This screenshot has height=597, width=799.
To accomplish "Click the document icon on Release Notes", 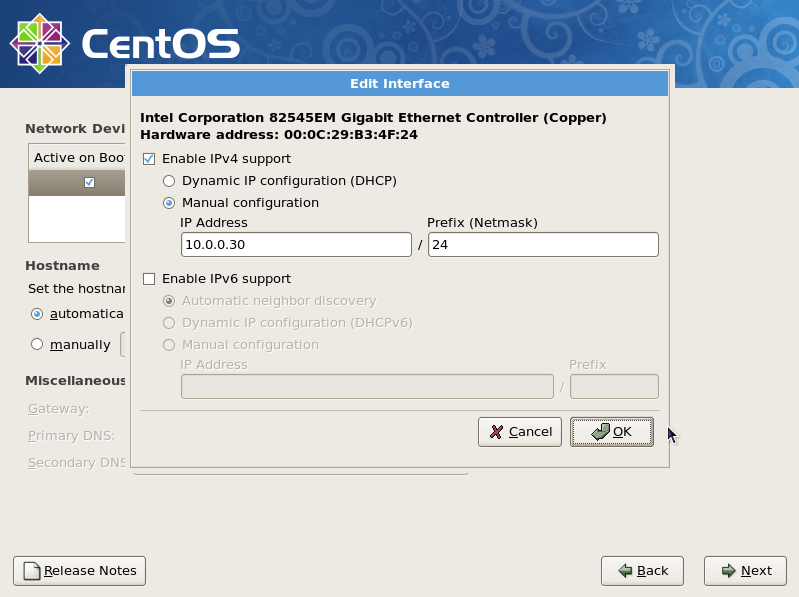I will [32, 571].
